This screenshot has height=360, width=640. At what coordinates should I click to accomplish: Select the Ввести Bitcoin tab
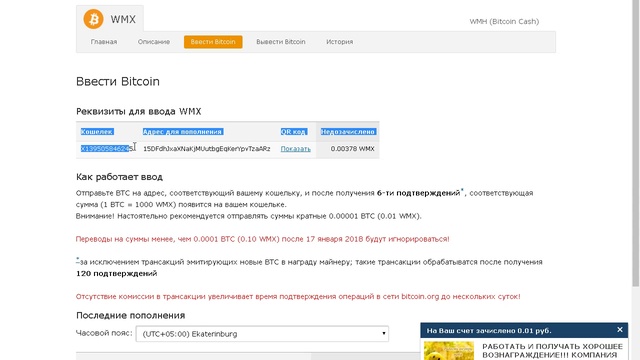pos(213,42)
